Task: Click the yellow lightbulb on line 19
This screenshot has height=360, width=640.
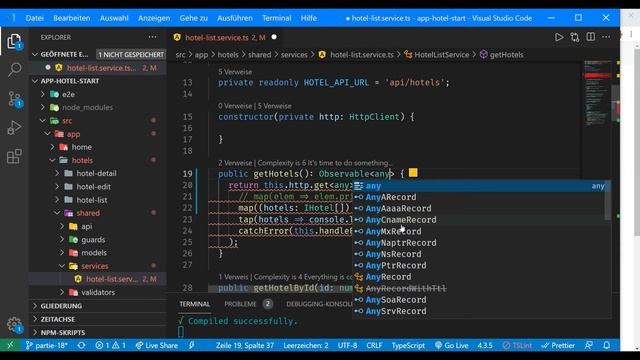Action: point(413,173)
